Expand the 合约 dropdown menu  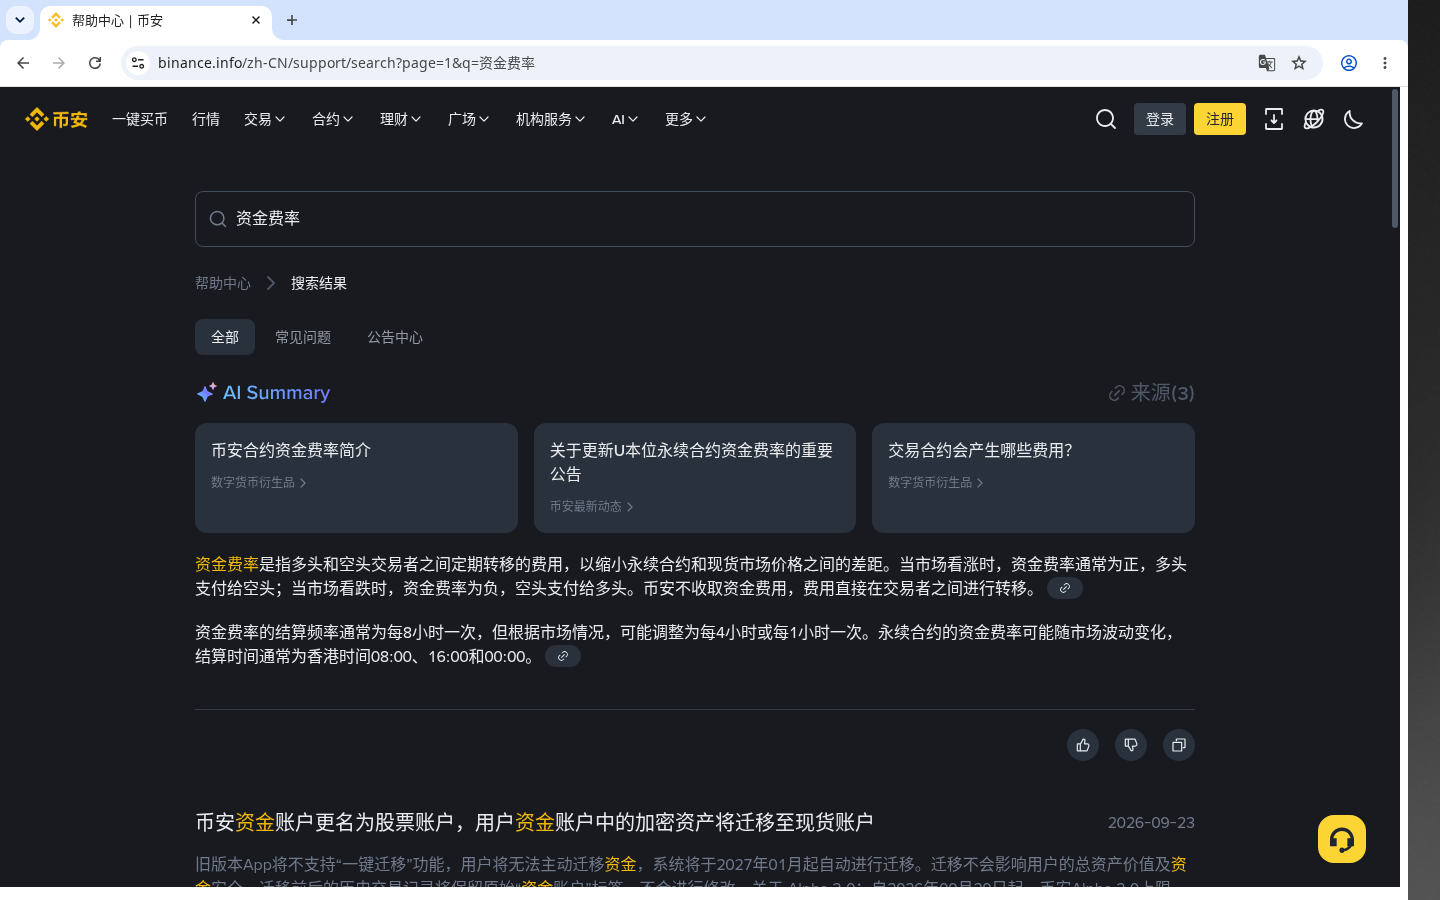click(x=333, y=119)
